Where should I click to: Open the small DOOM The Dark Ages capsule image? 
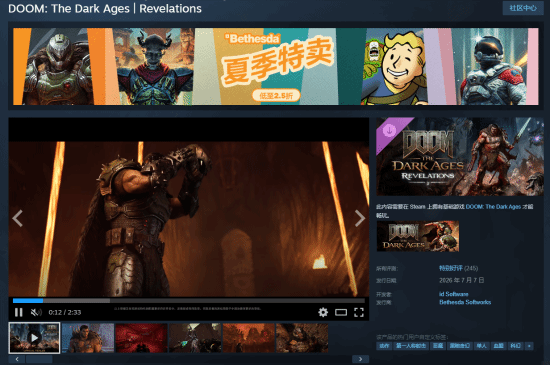point(418,236)
